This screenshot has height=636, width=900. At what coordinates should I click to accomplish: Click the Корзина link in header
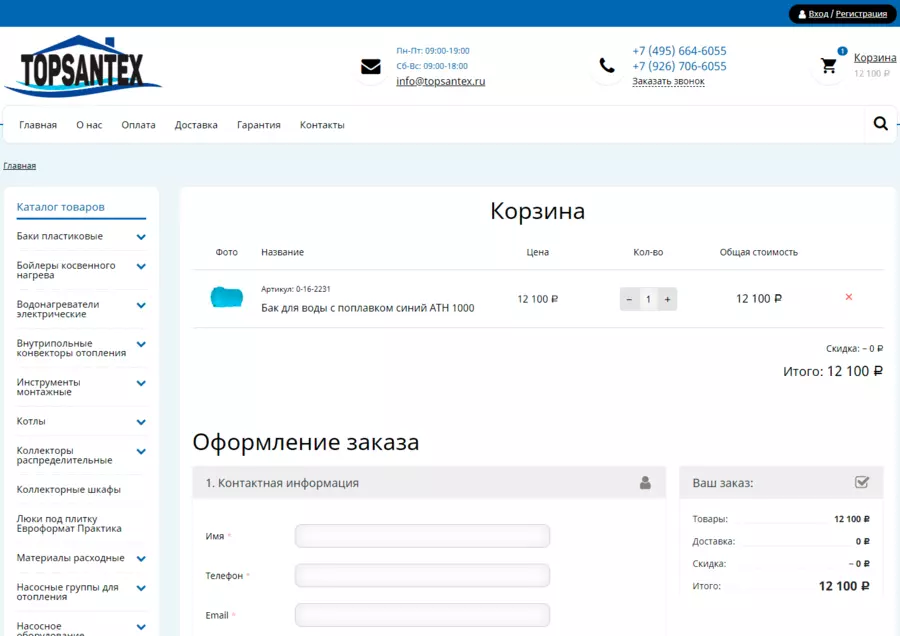[x=875, y=57]
